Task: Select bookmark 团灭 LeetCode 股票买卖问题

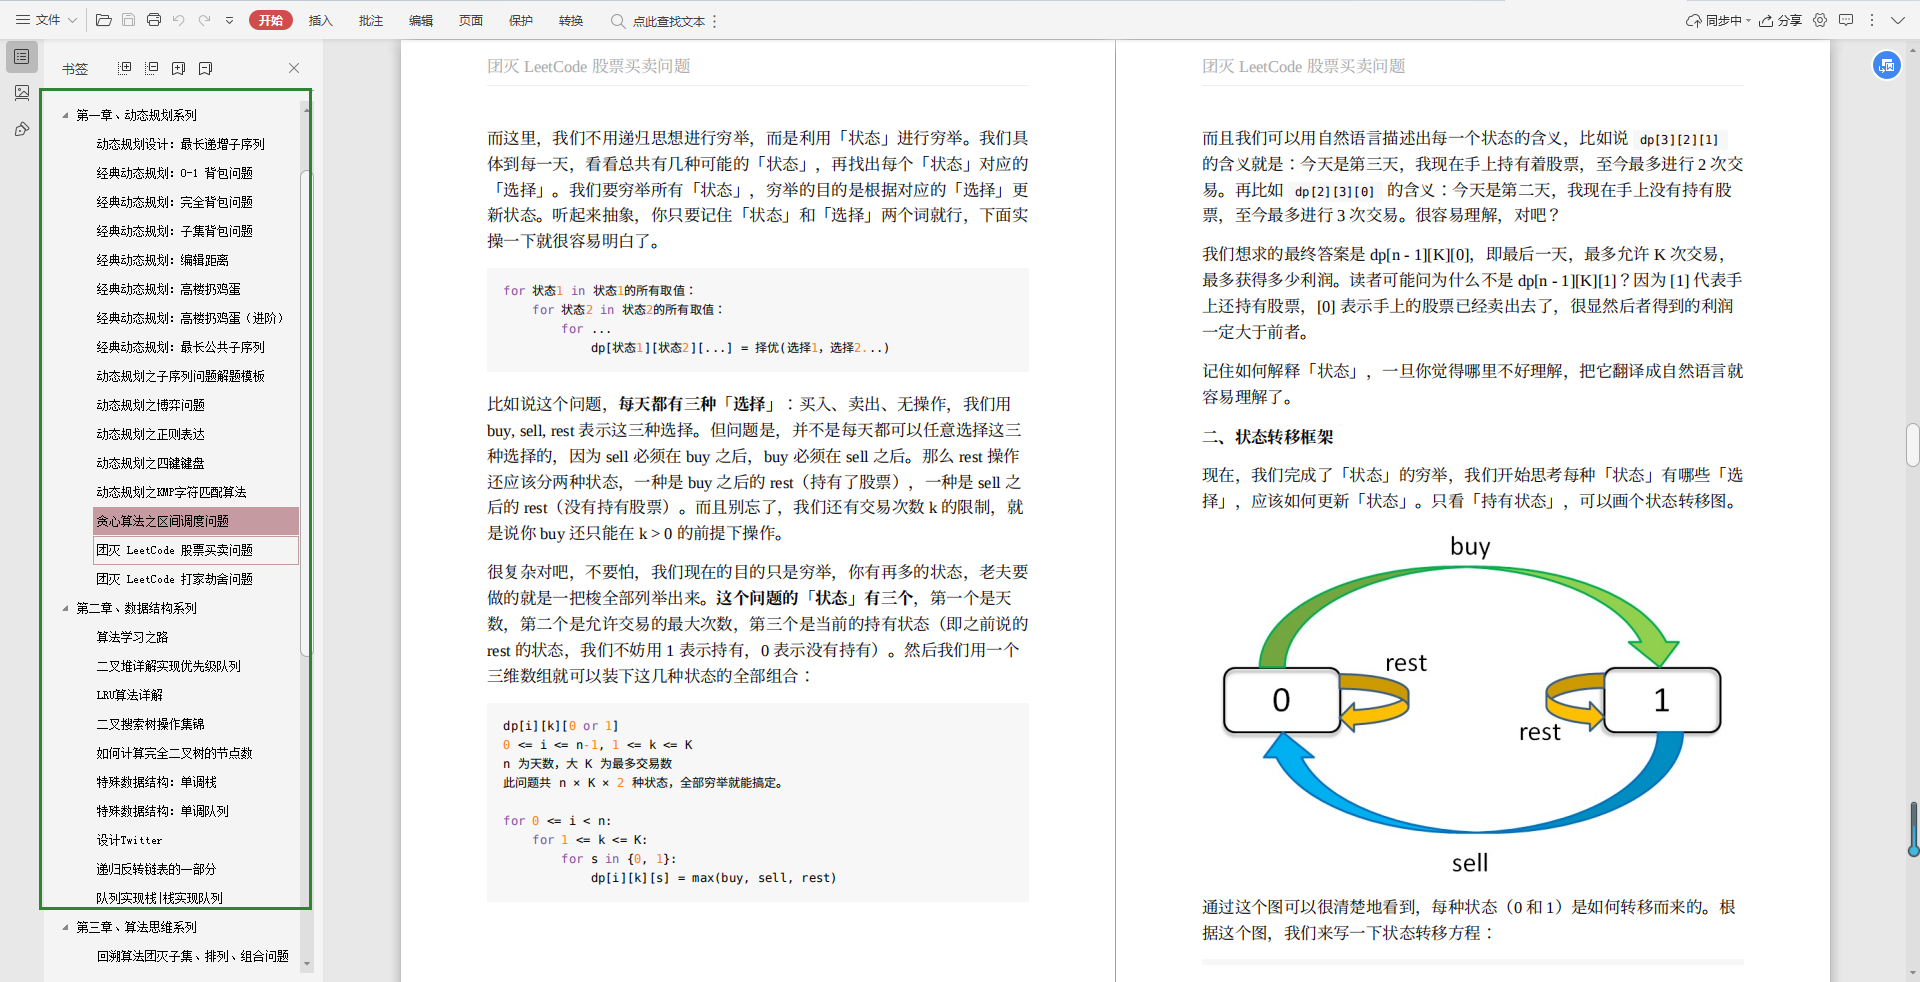Action: (196, 550)
